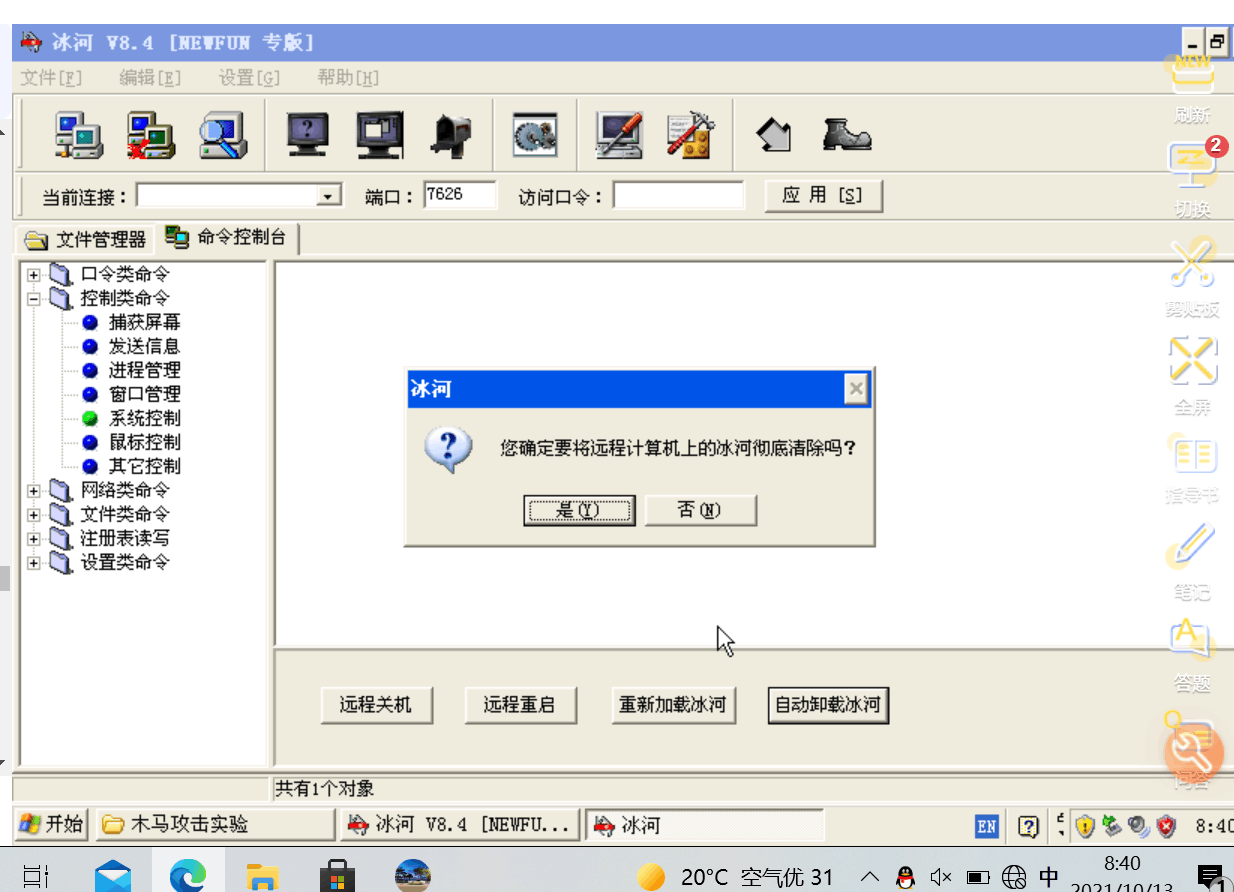Click the hammer local settings icon

691,135
